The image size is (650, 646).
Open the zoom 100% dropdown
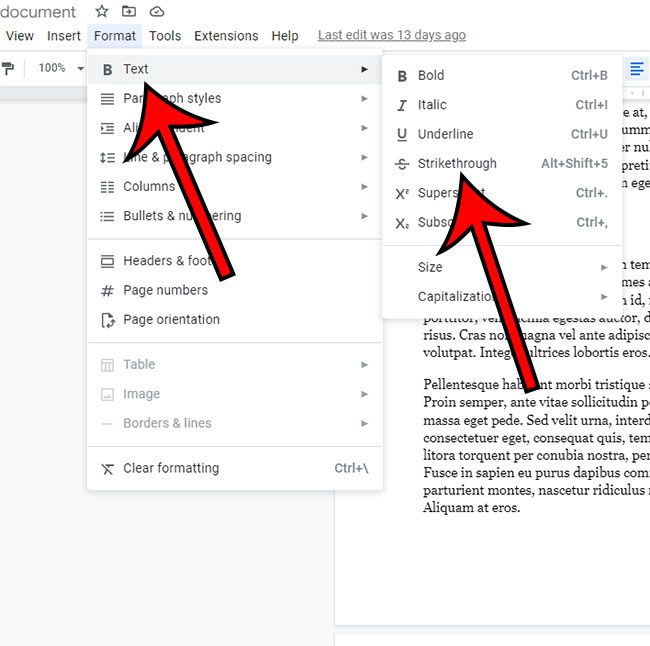click(x=61, y=69)
